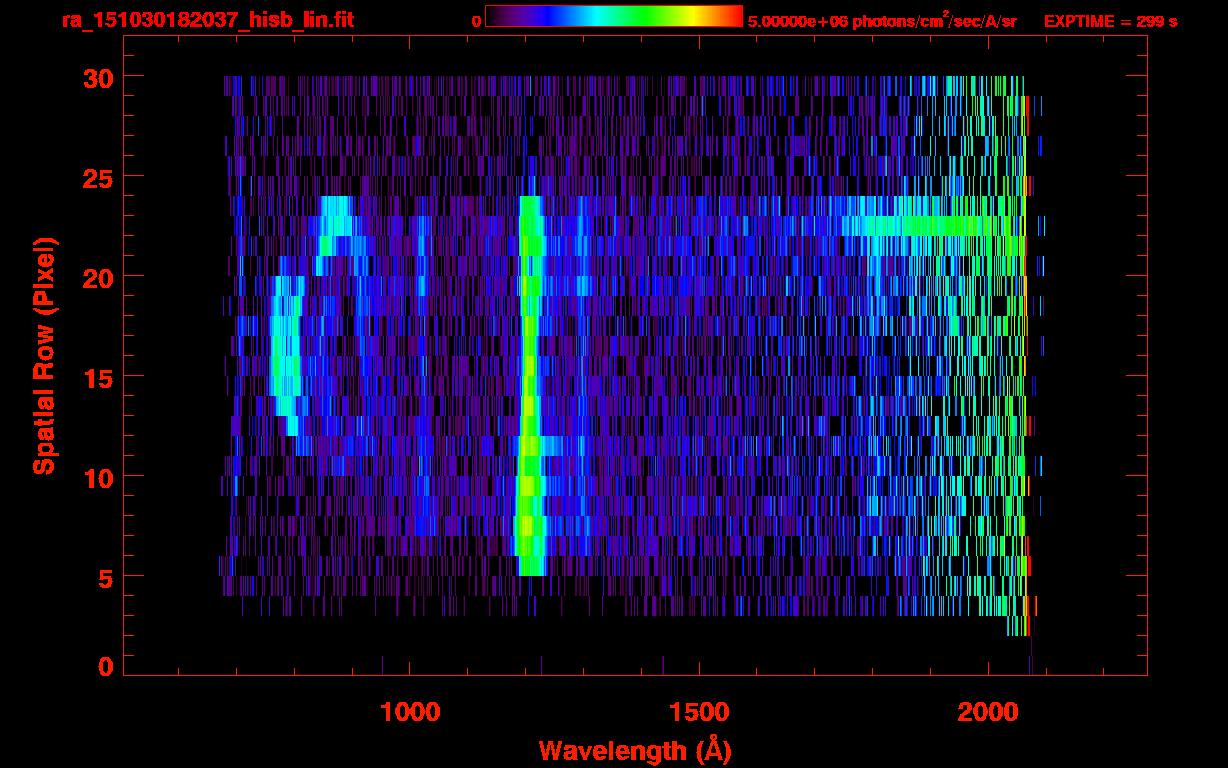
Task: Click the Spatial Row (Pixel) axis title
Action: click(45, 355)
